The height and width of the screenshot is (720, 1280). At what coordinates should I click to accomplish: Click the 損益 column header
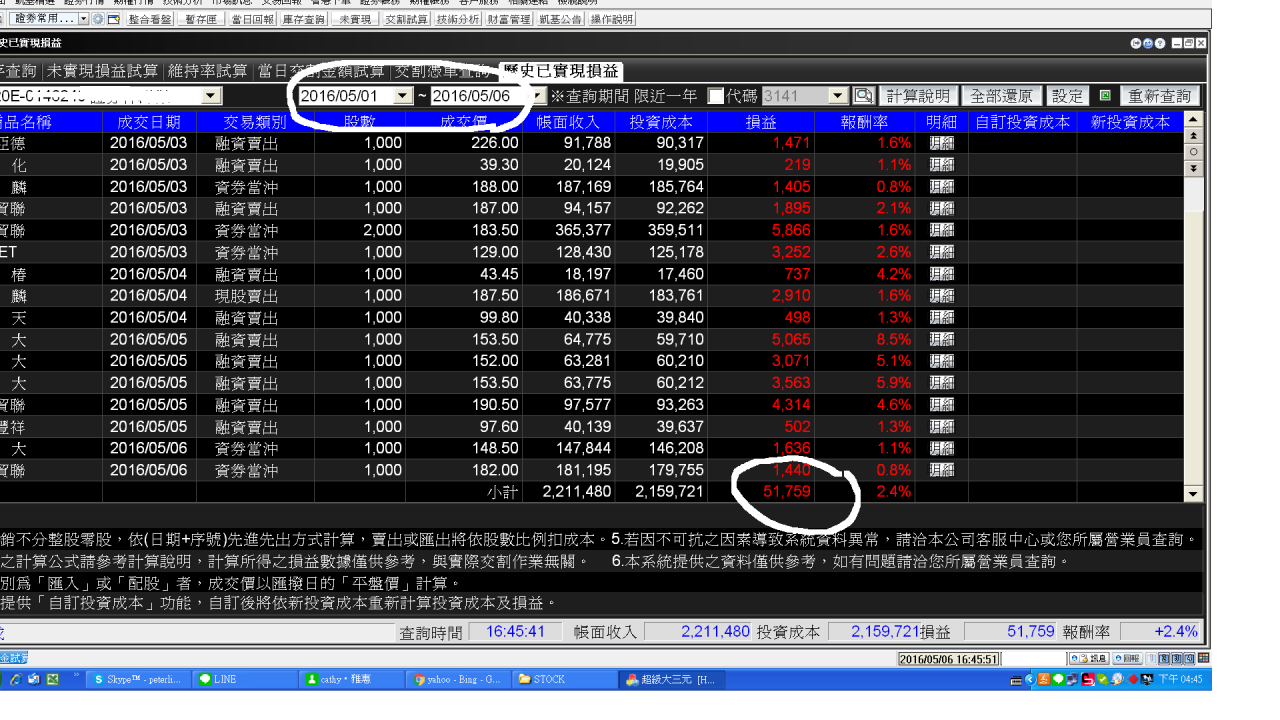(761, 122)
